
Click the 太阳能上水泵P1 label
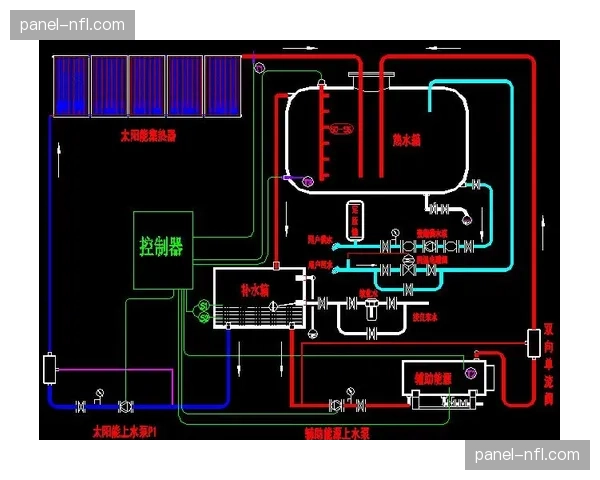coord(127,432)
